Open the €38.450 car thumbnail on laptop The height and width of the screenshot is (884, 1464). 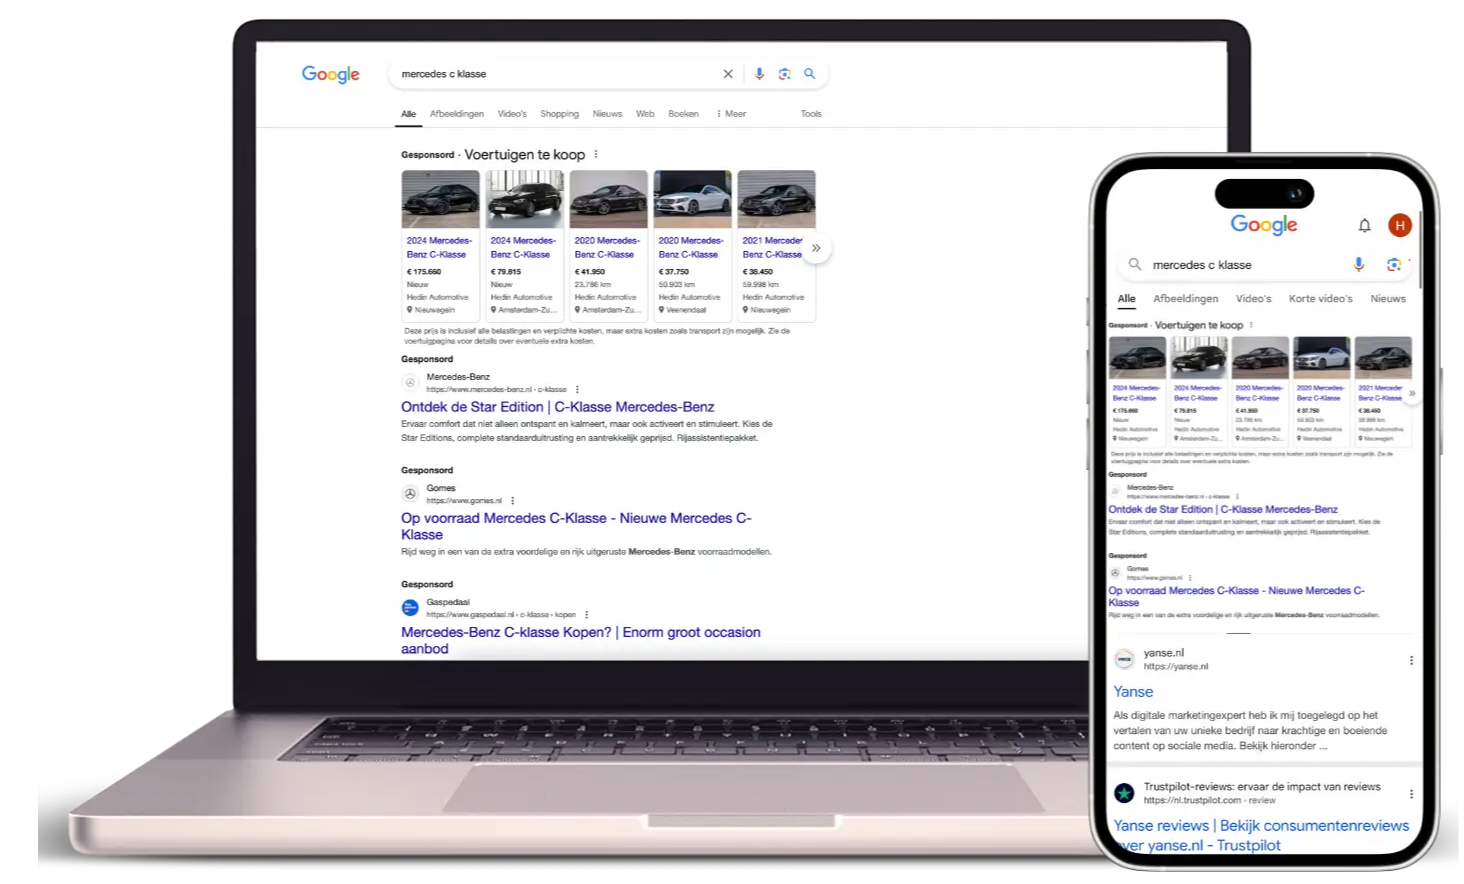(x=777, y=199)
